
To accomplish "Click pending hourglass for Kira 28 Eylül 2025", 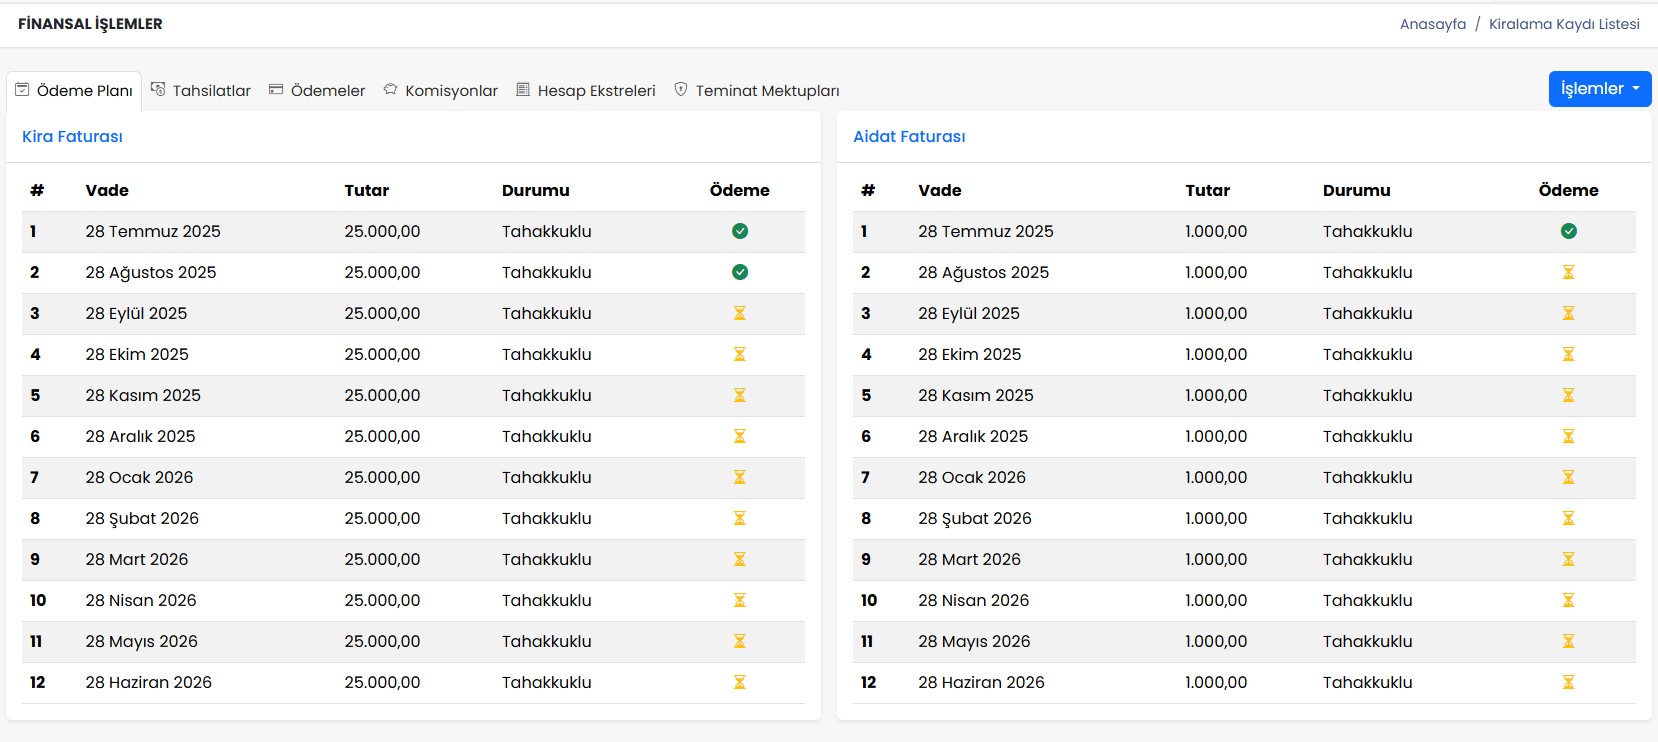I will point(740,313).
